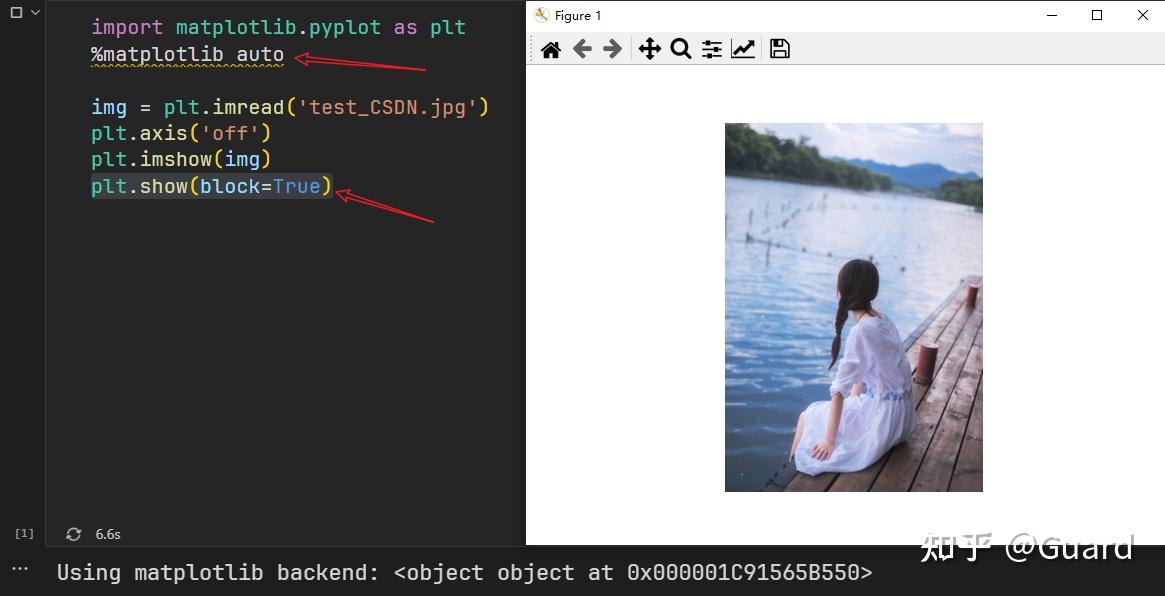This screenshot has width=1165, height=596.
Task: Click the underlined %matplotlib auto text
Action: (x=186, y=54)
